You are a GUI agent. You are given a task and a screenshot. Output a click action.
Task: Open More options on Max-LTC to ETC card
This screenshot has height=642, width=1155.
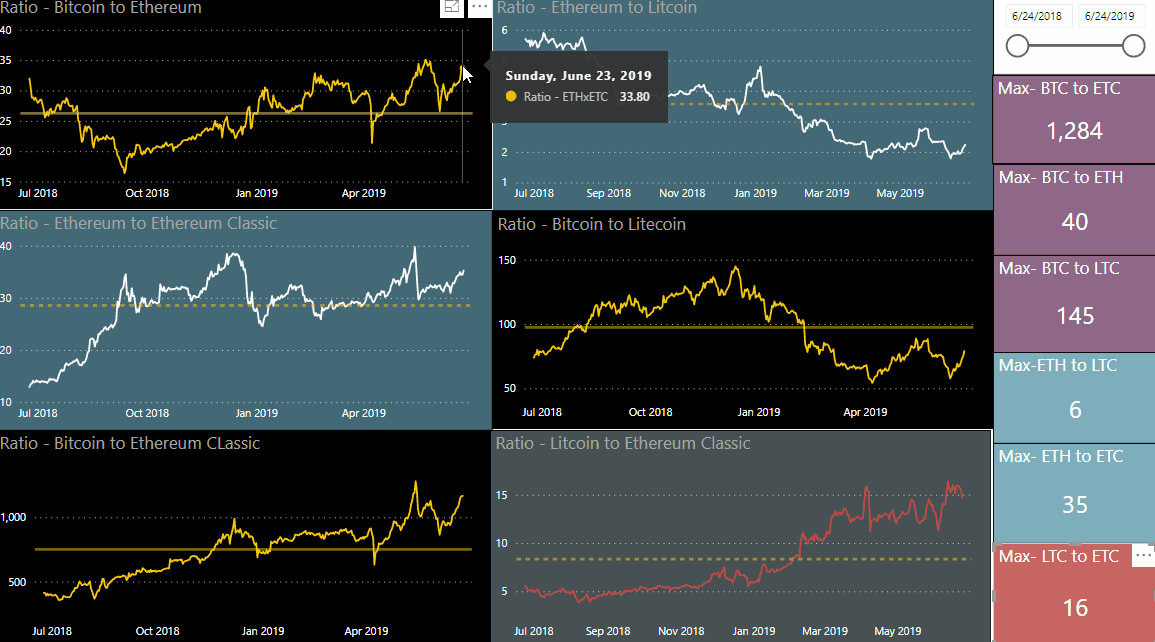[1141, 554]
